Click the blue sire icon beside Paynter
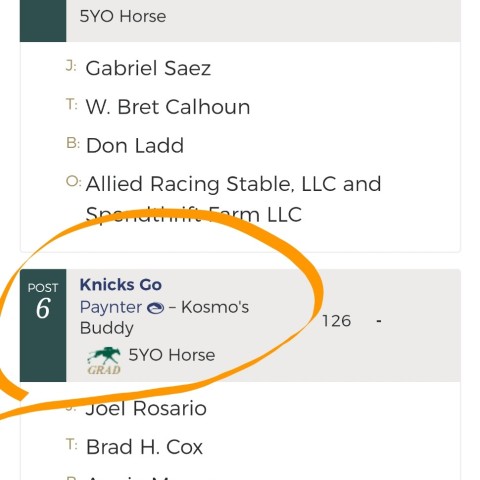 [x=155, y=308]
